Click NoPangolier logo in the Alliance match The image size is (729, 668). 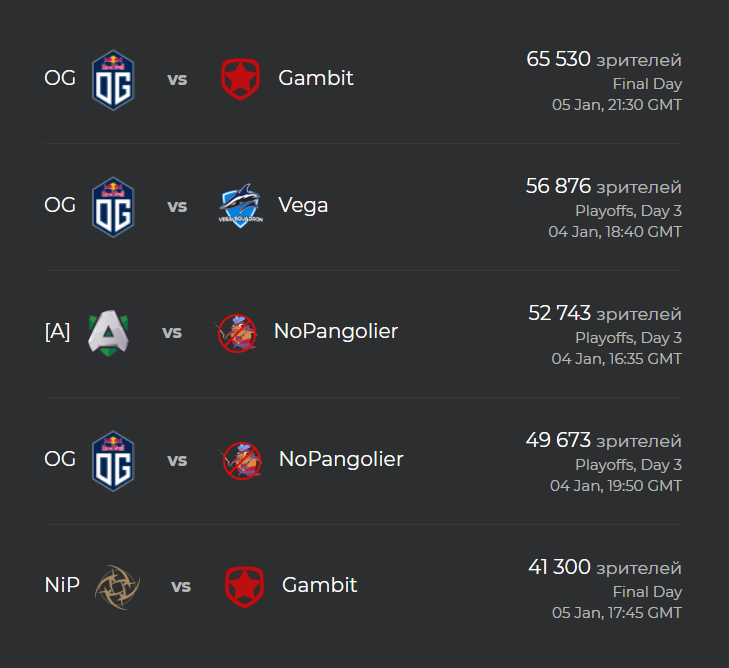pyautogui.click(x=237, y=333)
